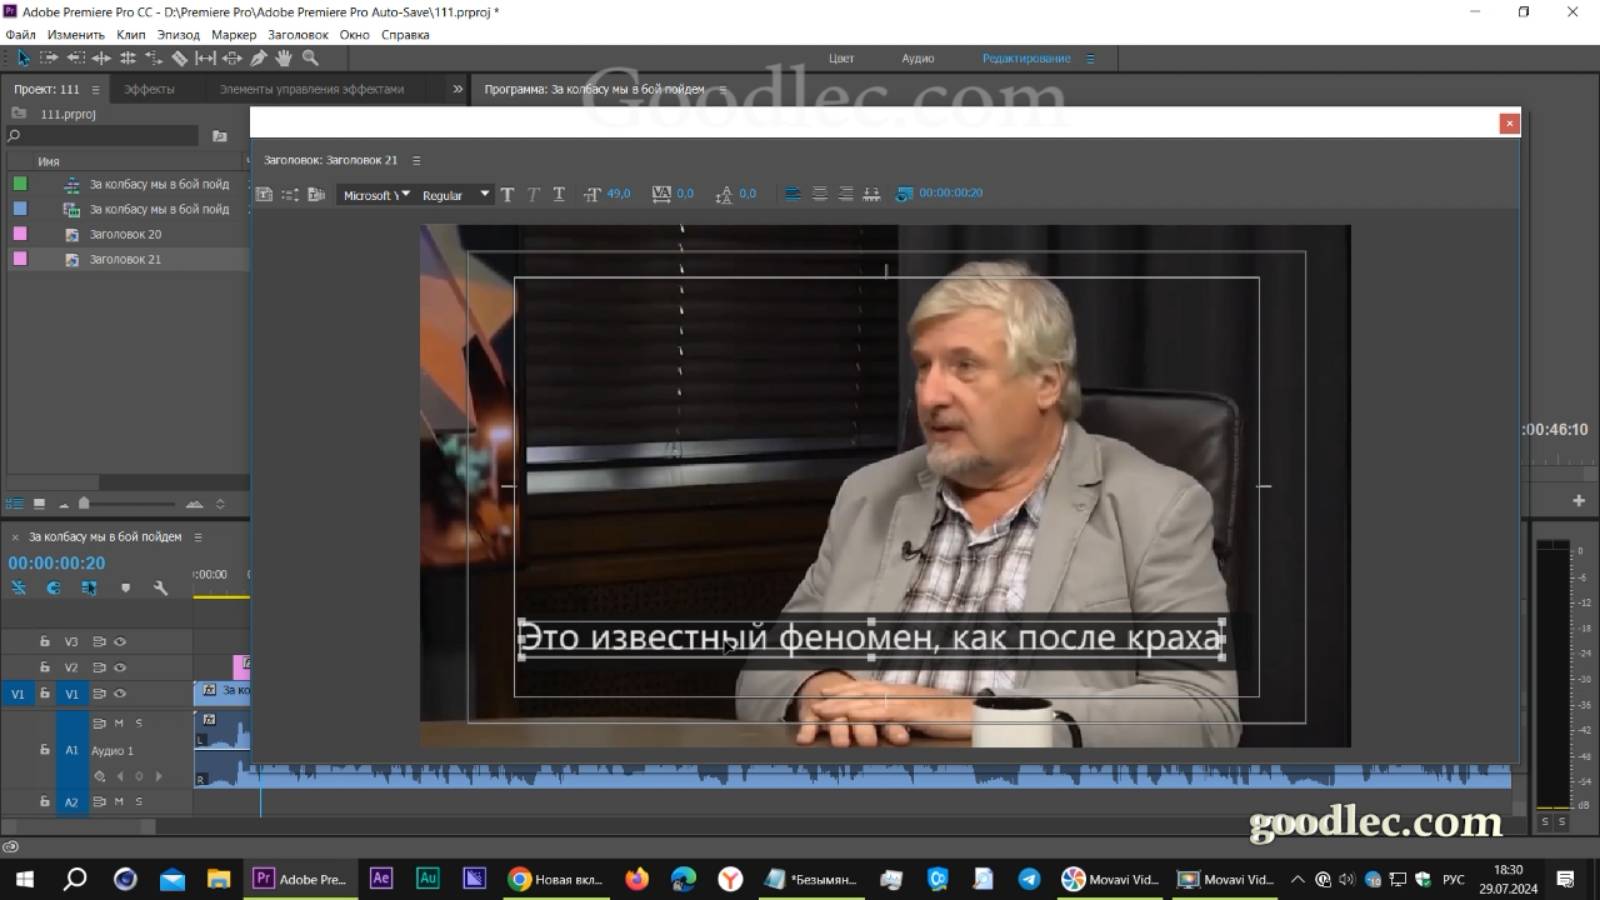Viewport: 1600px width, 900px height.
Task: Switch to the Эффекты tab
Action: (x=149, y=89)
